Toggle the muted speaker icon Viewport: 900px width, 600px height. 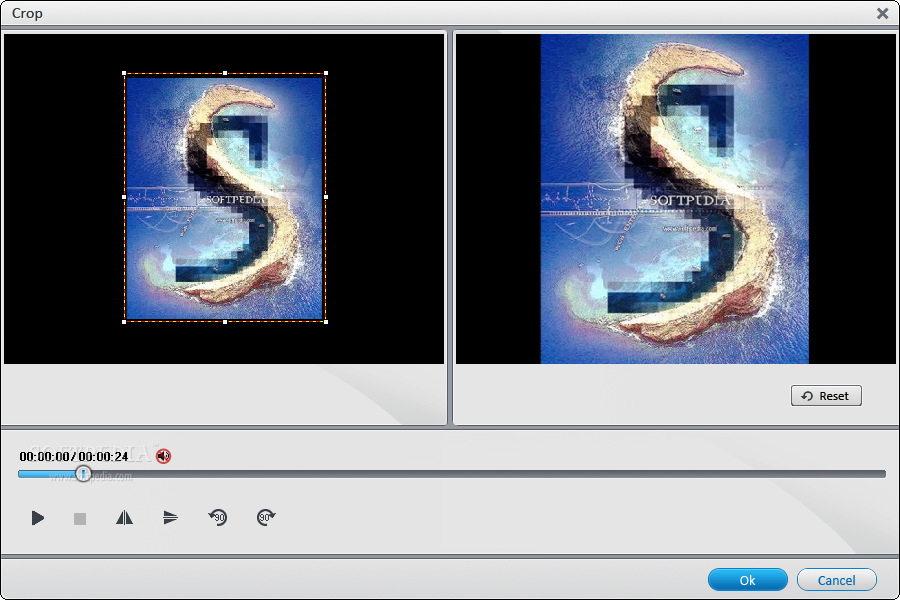pyautogui.click(x=164, y=456)
